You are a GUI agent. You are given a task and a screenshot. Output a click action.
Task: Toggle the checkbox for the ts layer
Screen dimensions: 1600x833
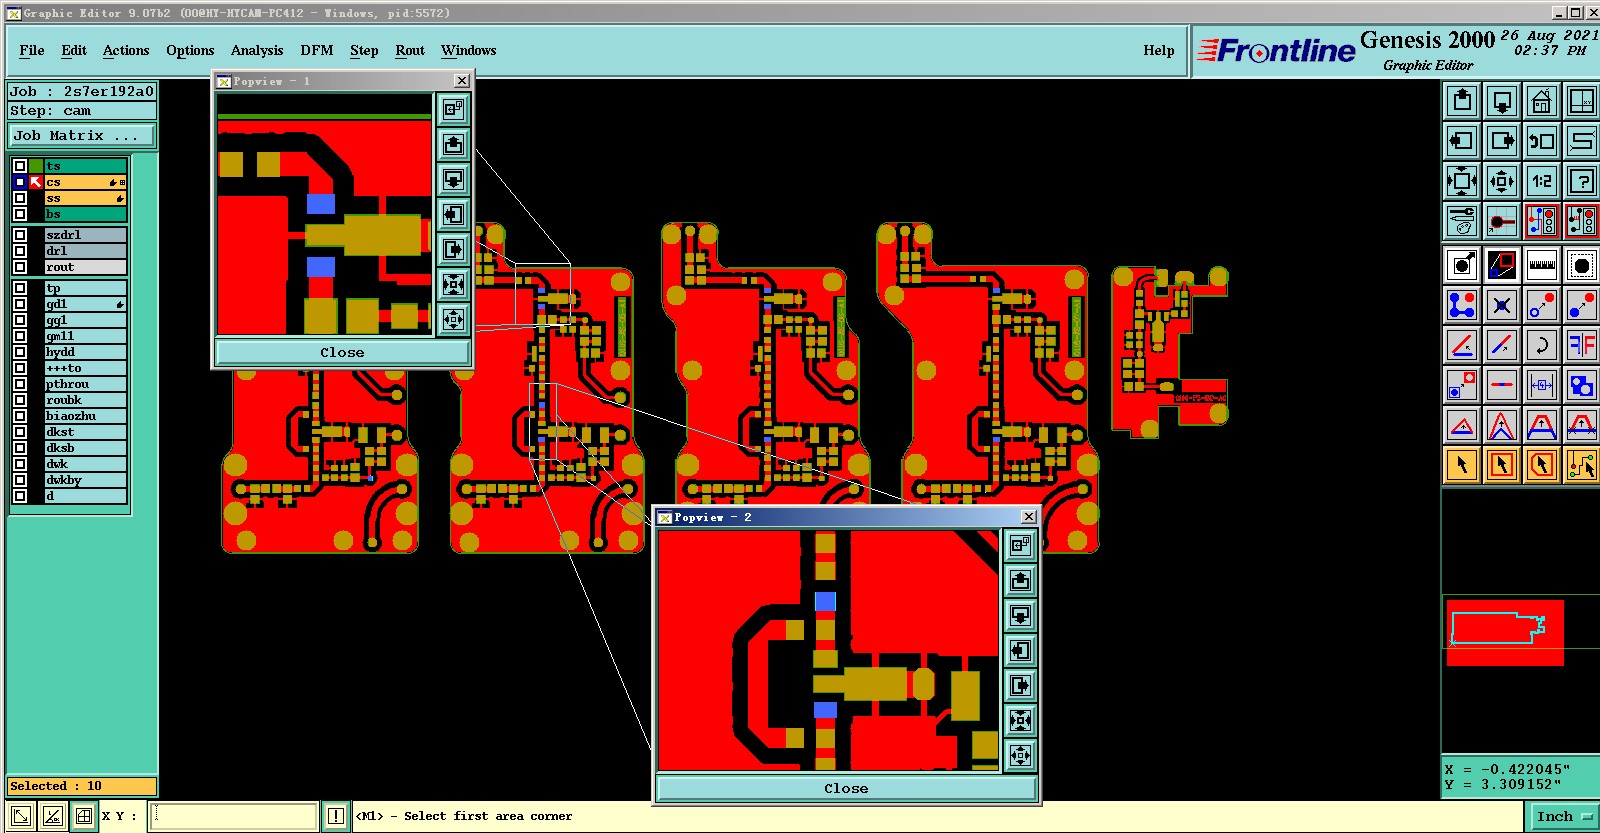pos(20,166)
